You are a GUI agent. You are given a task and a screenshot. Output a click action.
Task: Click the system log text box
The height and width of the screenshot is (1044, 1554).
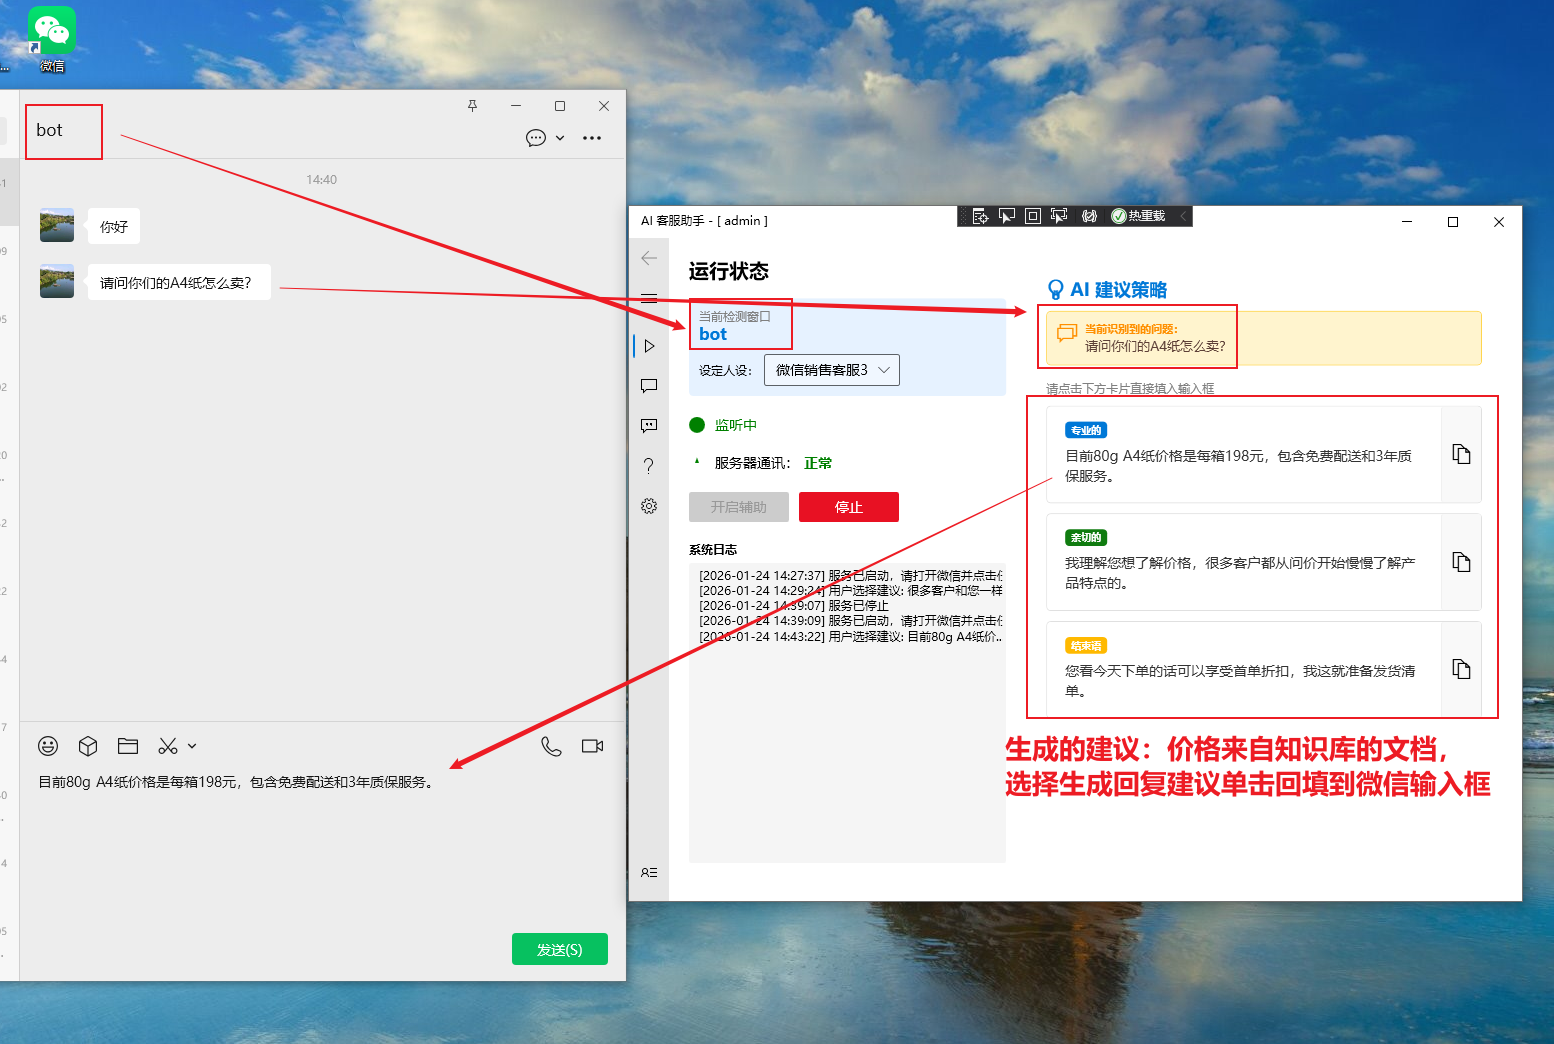847,712
